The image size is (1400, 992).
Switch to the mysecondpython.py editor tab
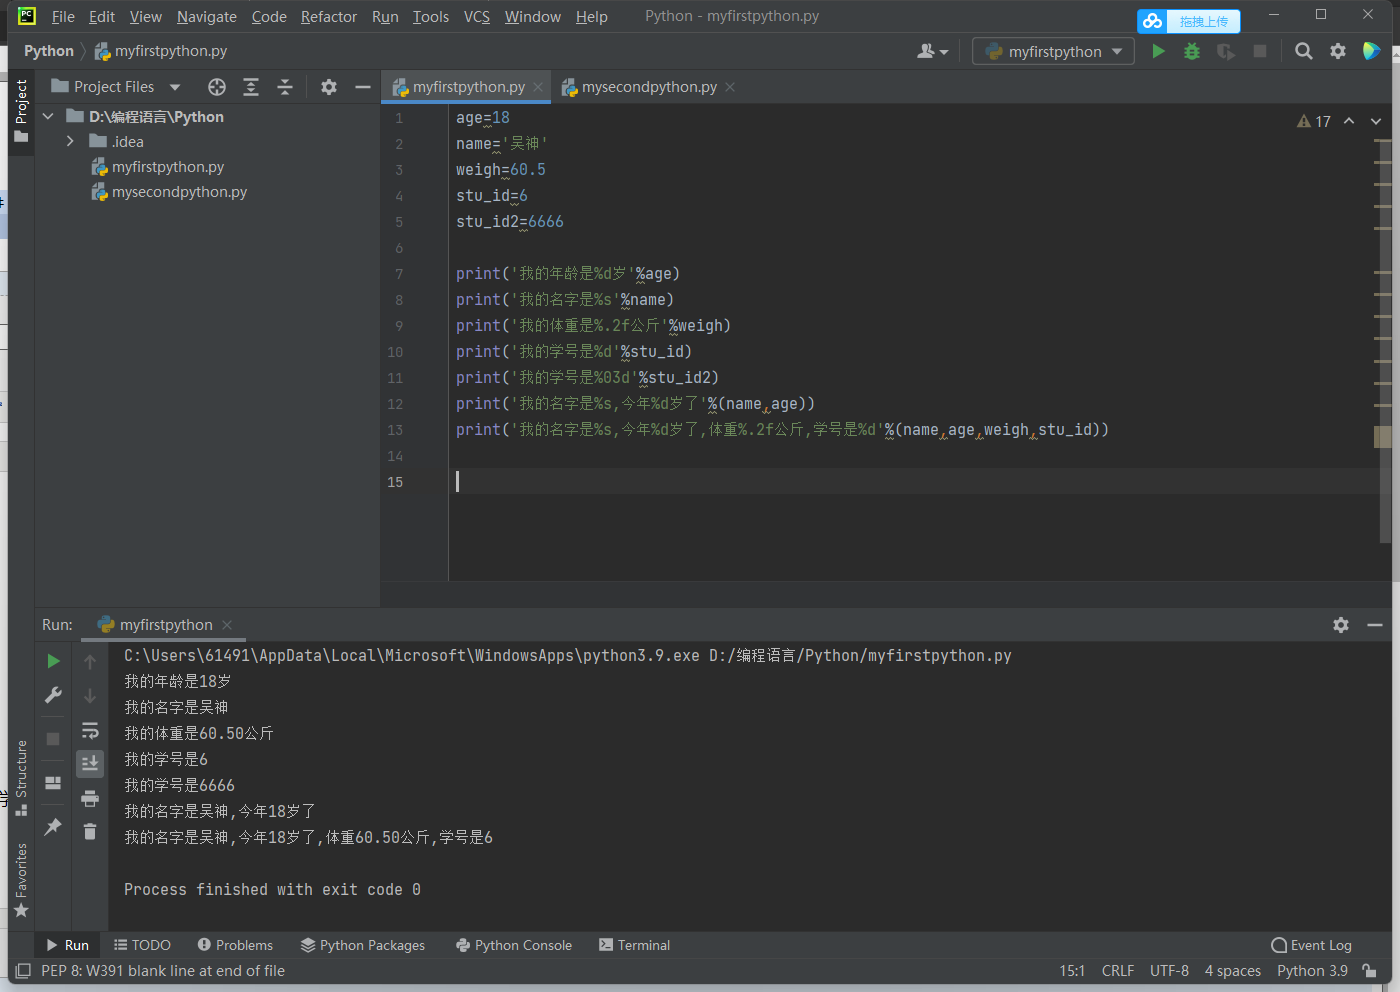tap(649, 87)
